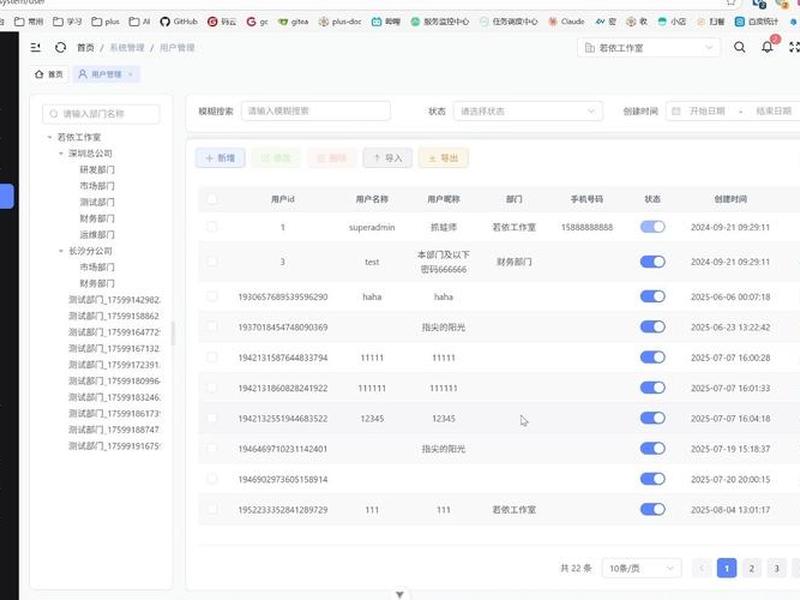Click the 删除 button

point(332,158)
